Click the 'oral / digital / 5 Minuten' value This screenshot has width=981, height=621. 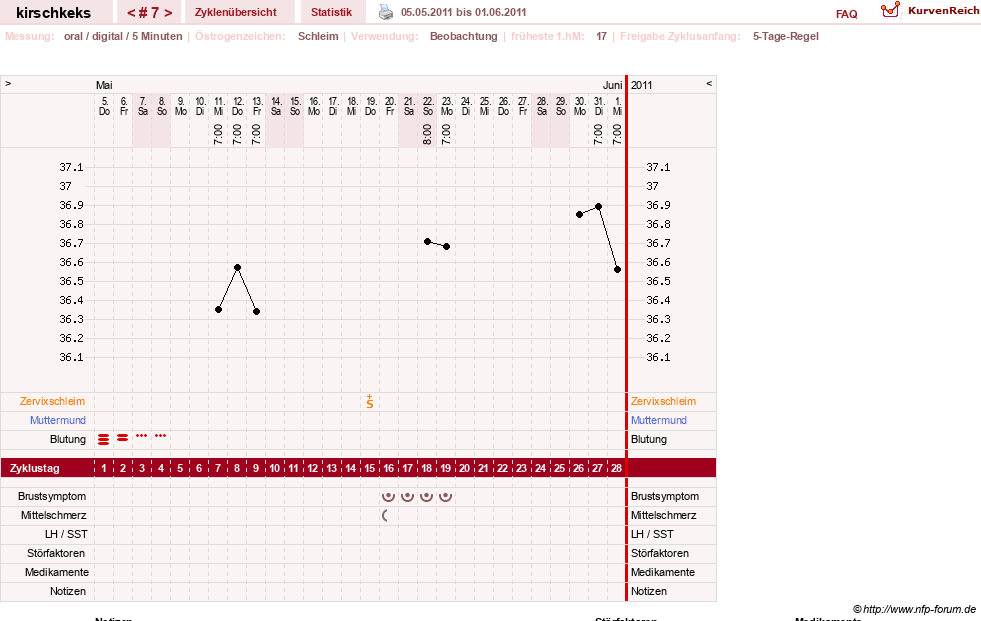coord(123,36)
